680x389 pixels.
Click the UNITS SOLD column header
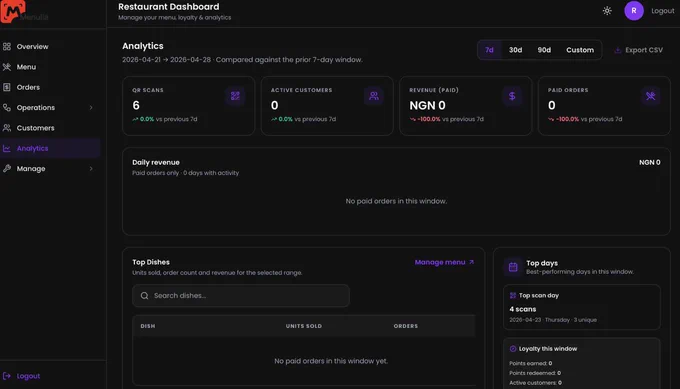304,326
